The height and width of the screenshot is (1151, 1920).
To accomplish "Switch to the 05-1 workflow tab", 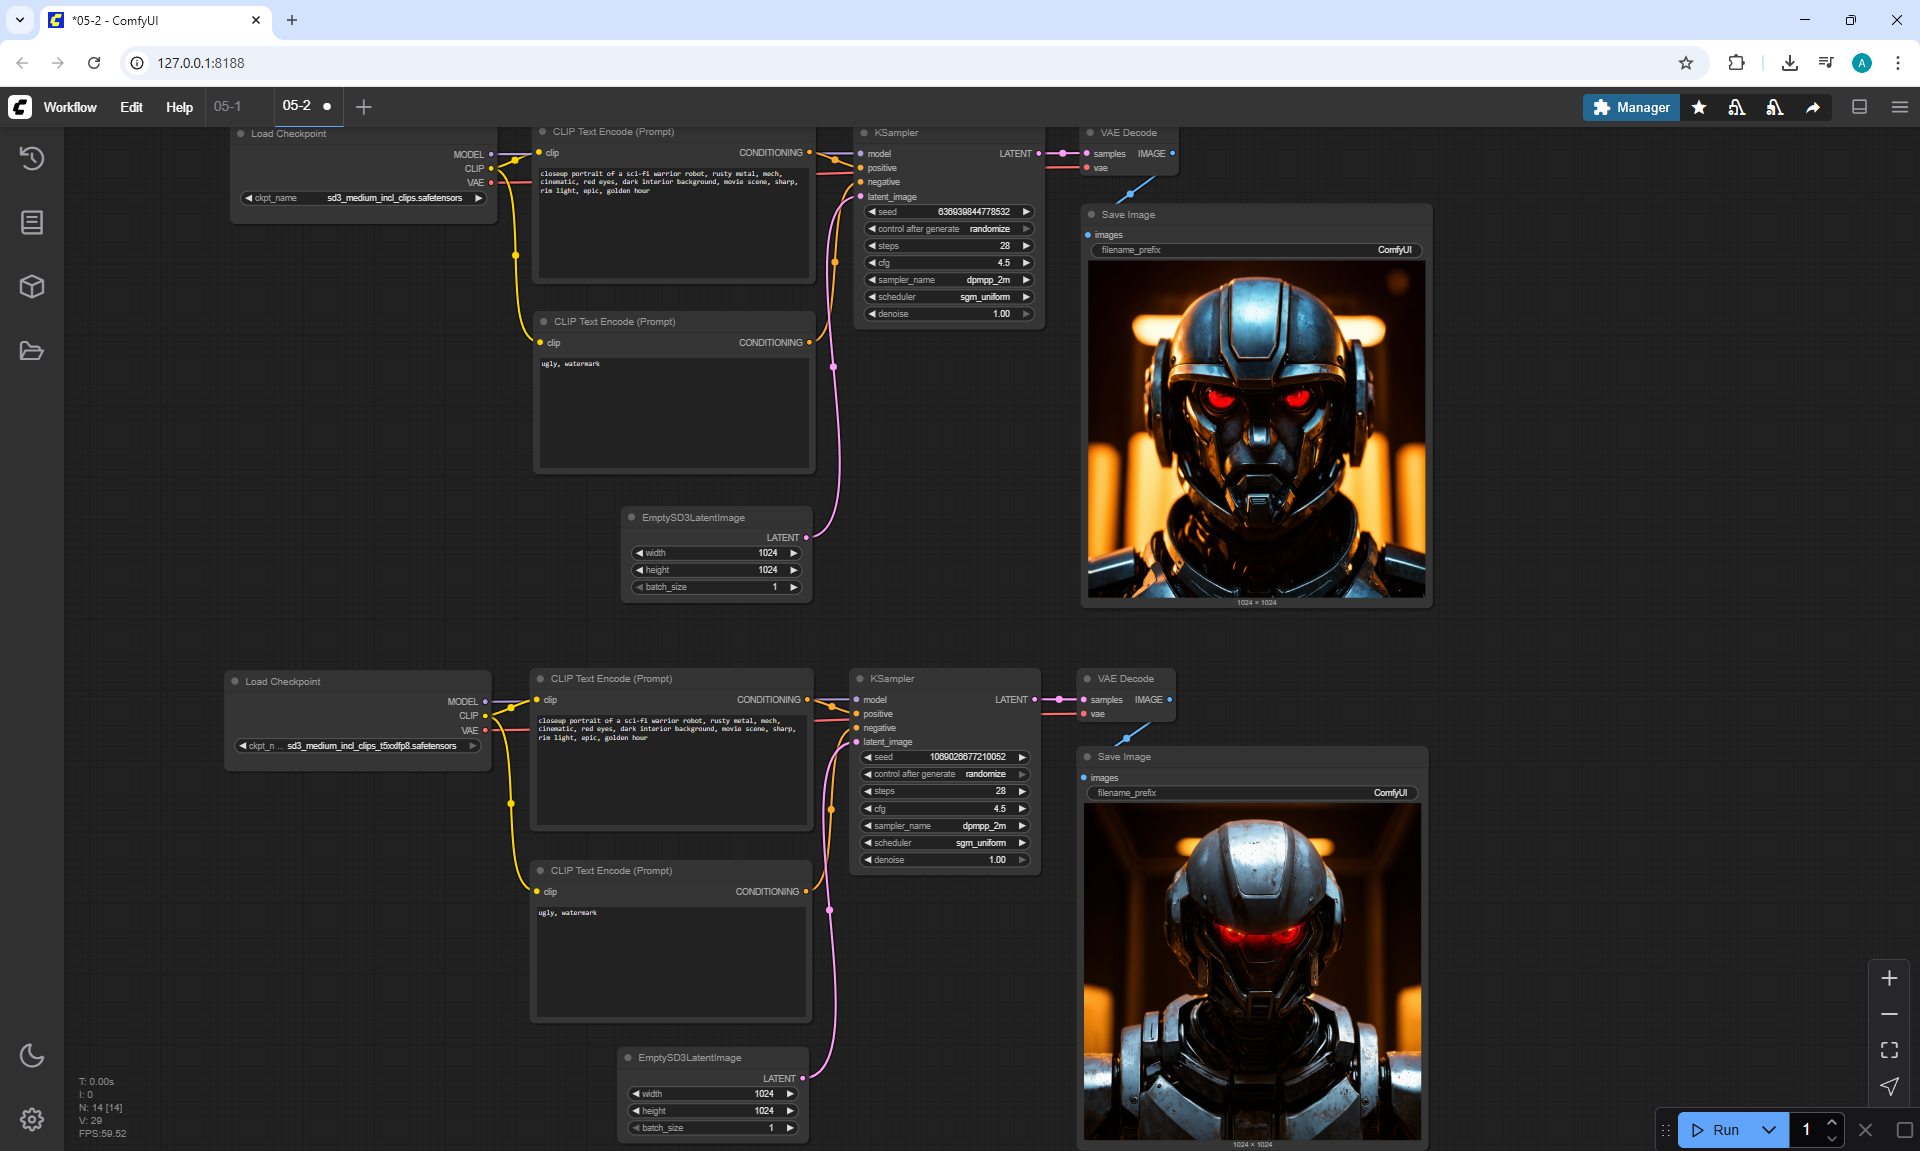I will [227, 106].
